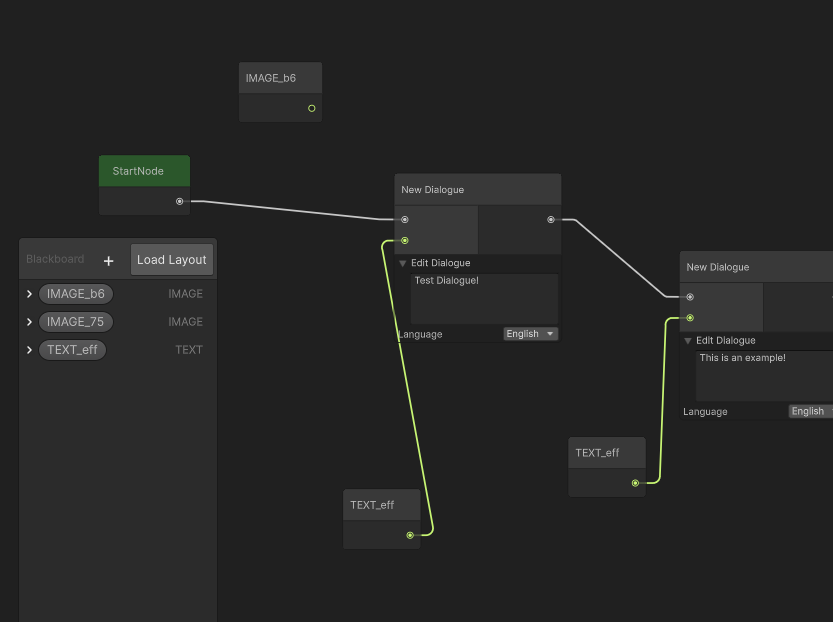The width and height of the screenshot is (833, 622).
Task: Click the 'This is an example!' text field
Action: (x=764, y=376)
